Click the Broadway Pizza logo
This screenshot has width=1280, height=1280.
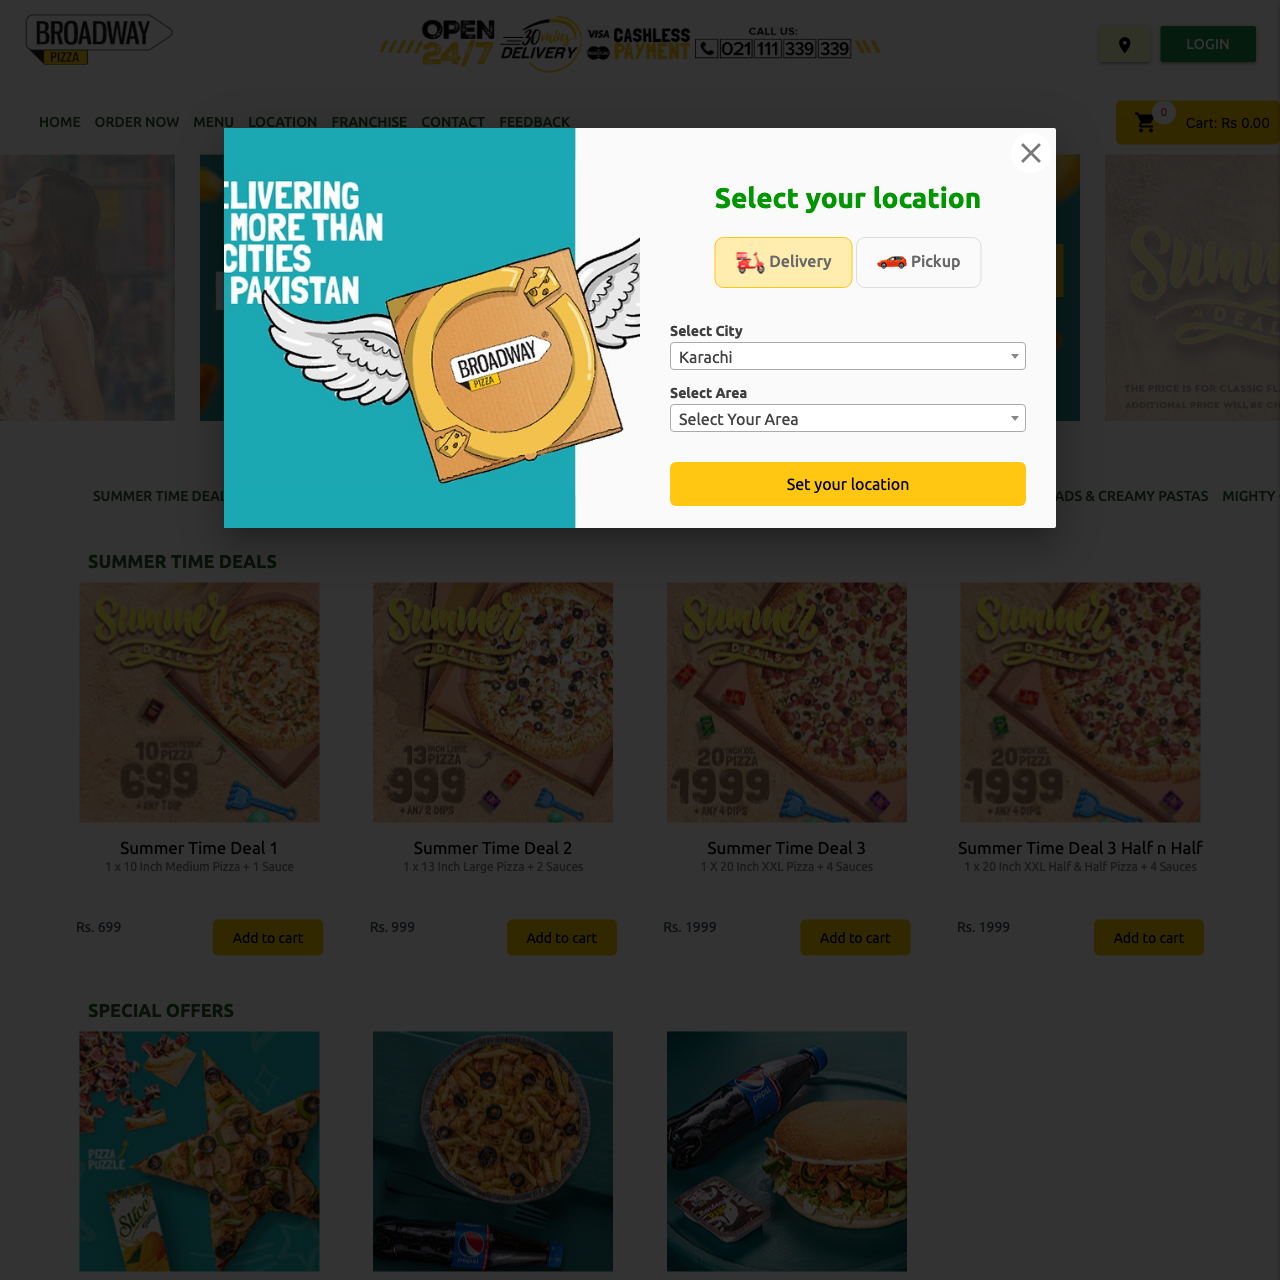98,40
